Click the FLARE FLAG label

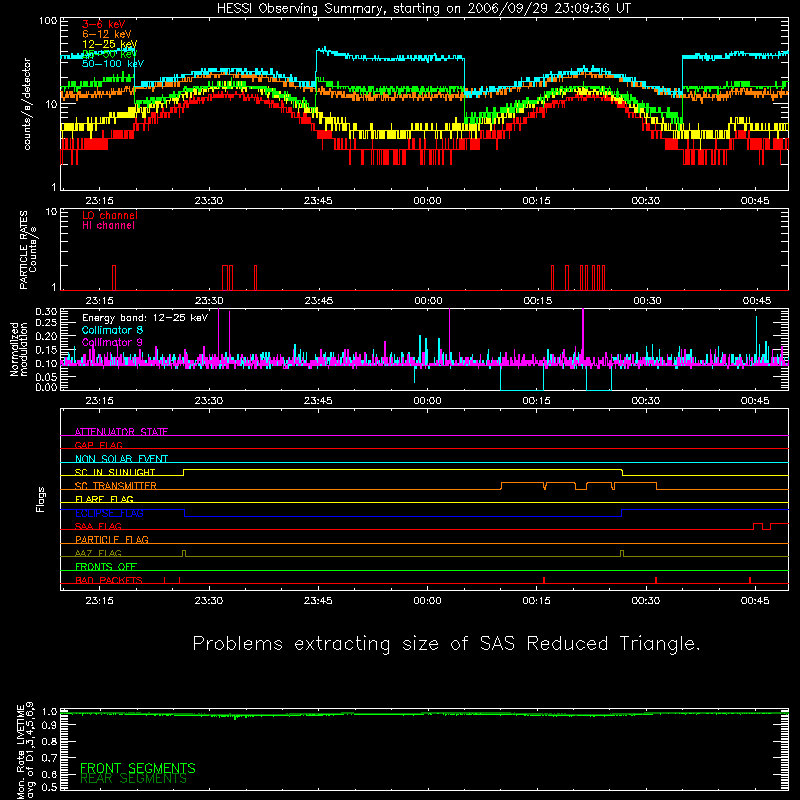[x=104, y=499]
